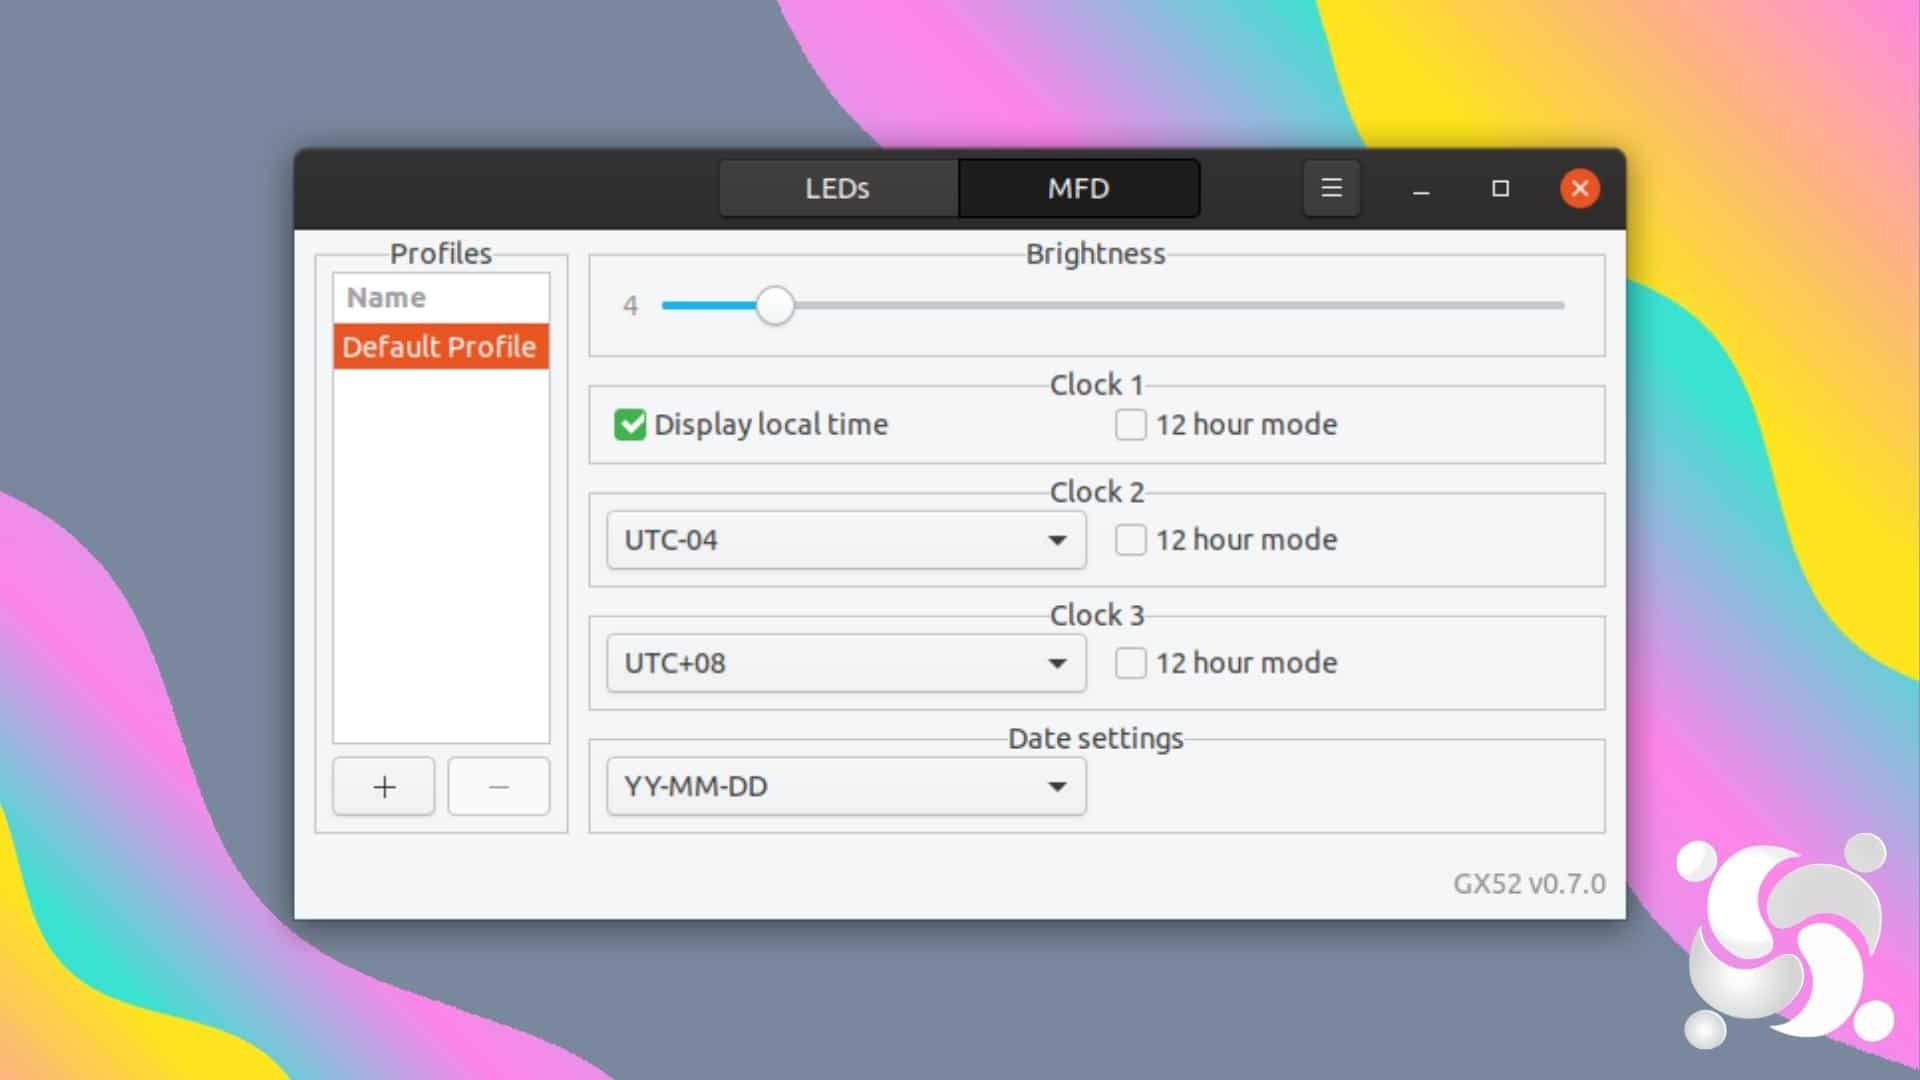
Task: Uncheck Display local time checkbox
Action: tap(630, 424)
